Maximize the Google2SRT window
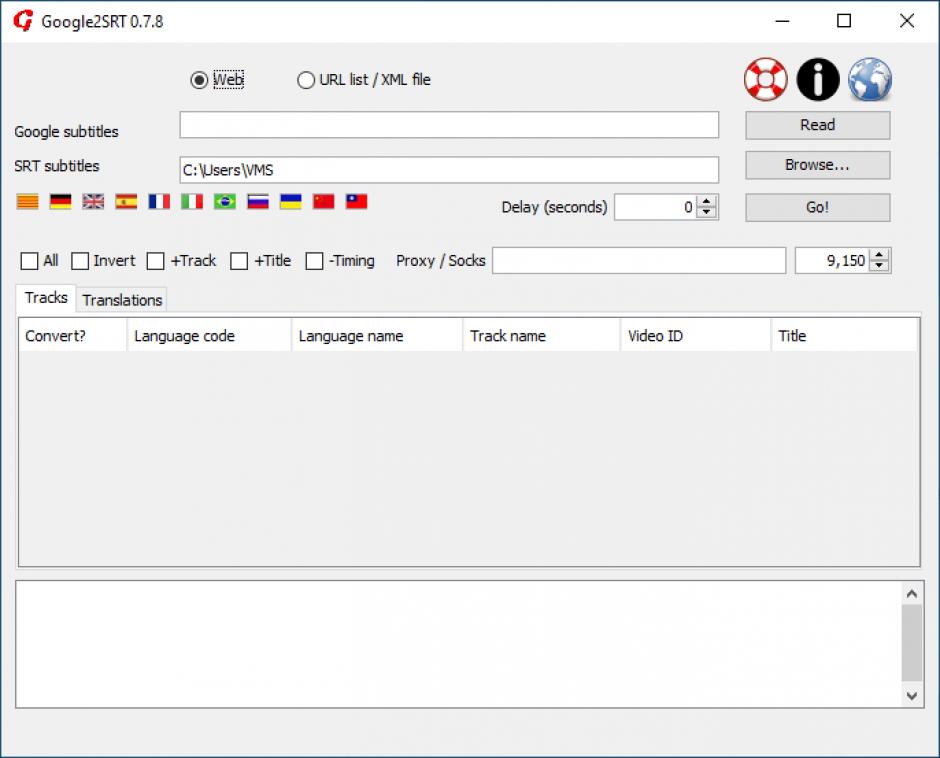This screenshot has width=940, height=758. (844, 21)
